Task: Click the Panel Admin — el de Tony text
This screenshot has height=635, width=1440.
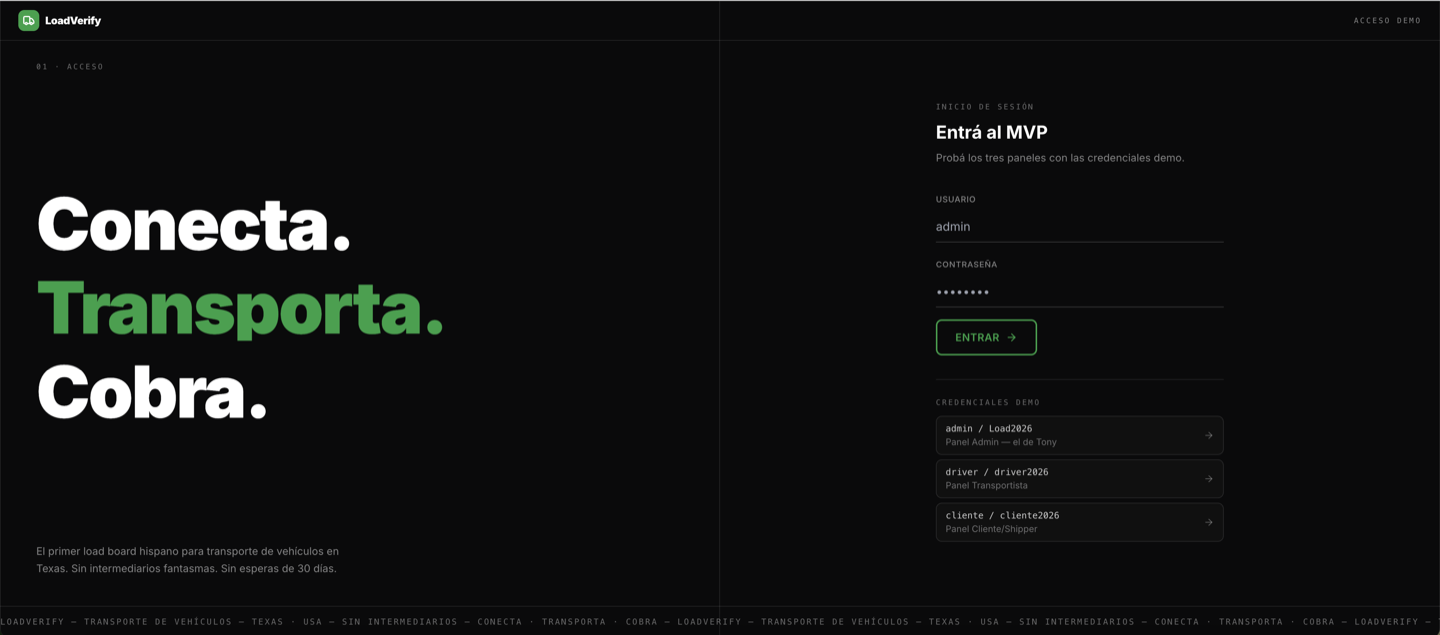Action: [1001, 442]
